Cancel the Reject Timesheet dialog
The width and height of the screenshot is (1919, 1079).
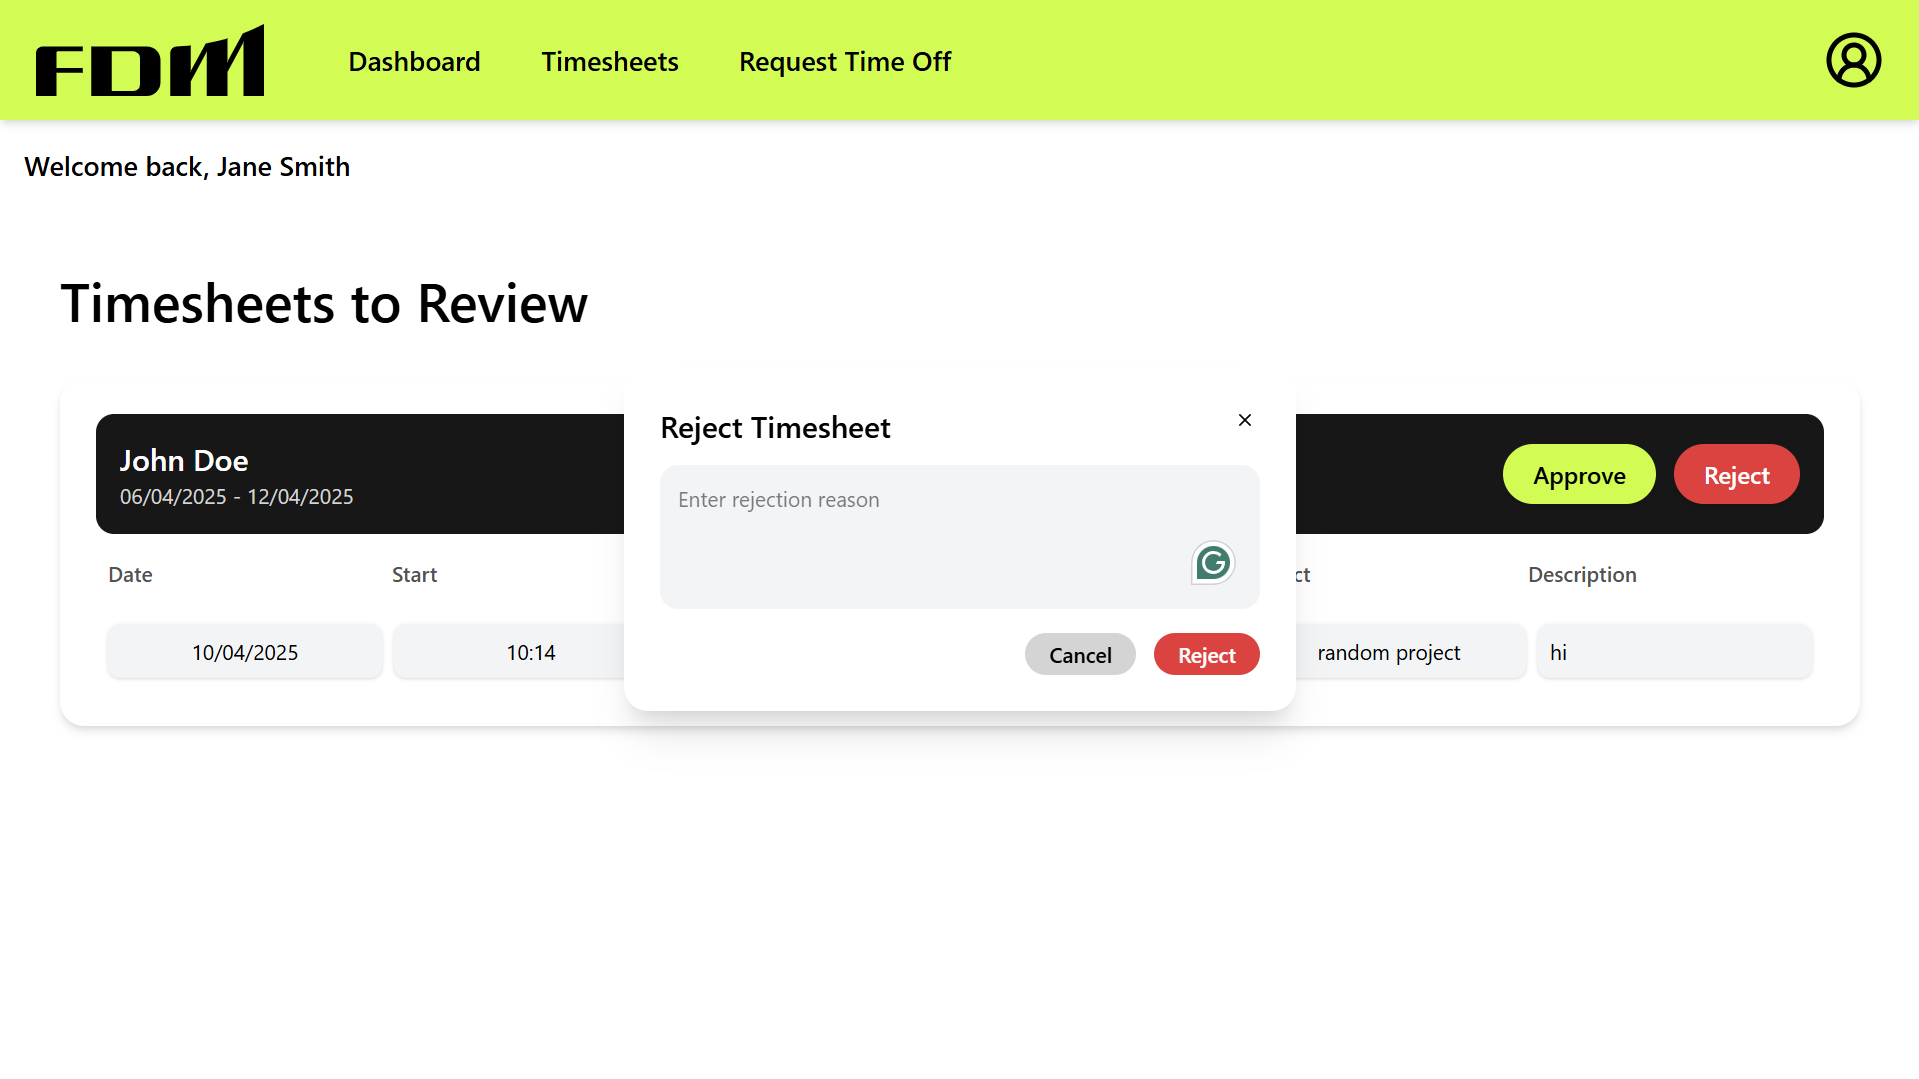point(1080,655)
